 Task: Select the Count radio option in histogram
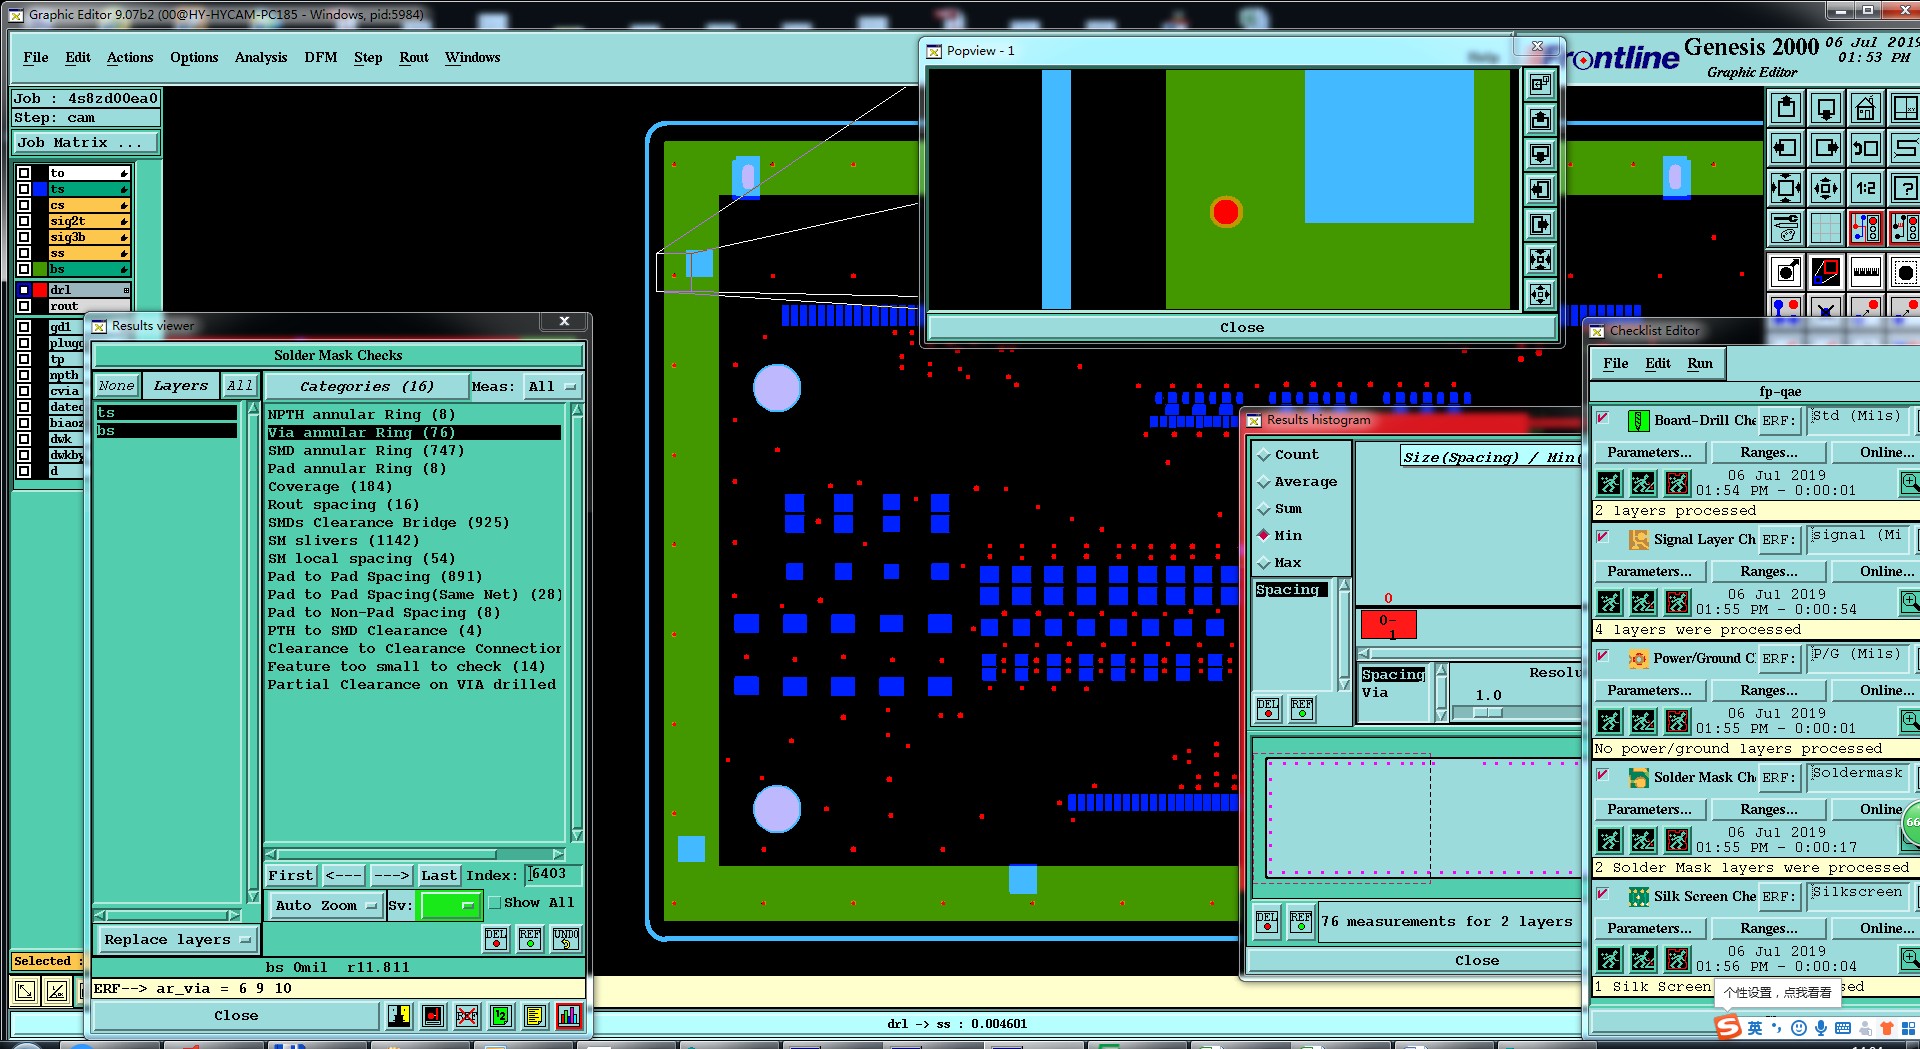[x=1286, y=454]
